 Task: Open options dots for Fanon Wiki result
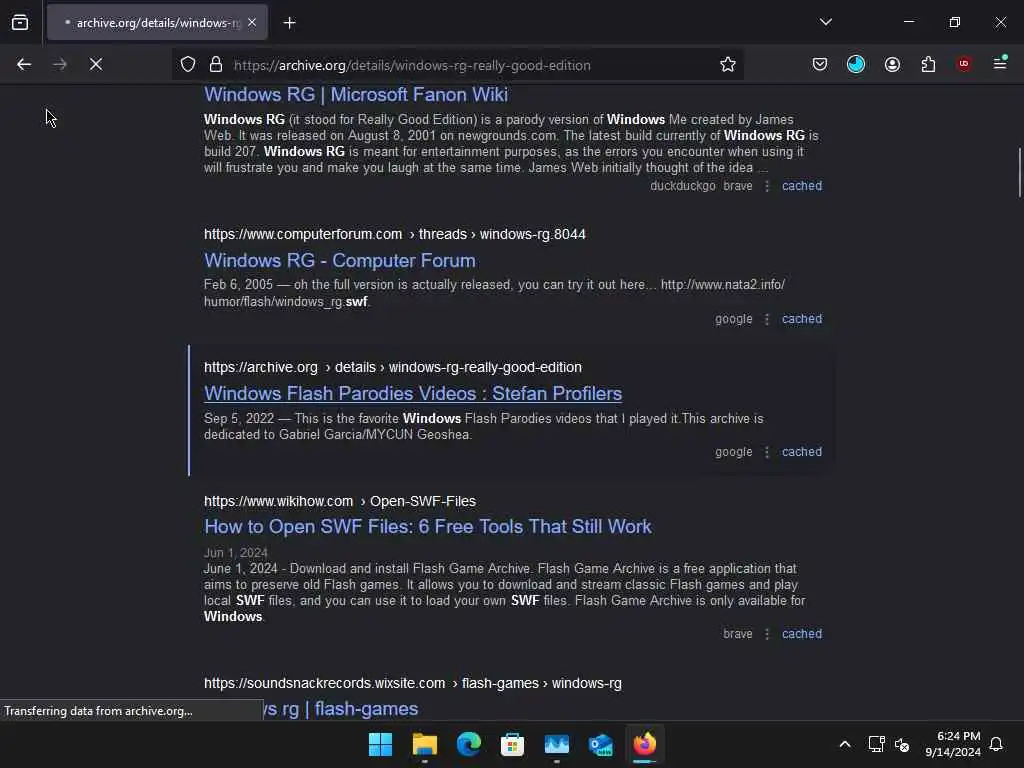(767, 186)
